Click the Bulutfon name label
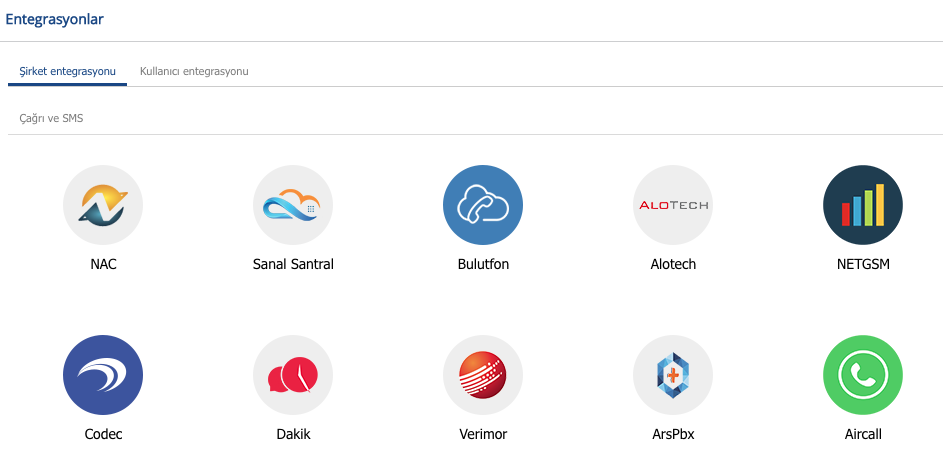Image resolution: width=943 pixels, height=473 pixels. (483, 264)
